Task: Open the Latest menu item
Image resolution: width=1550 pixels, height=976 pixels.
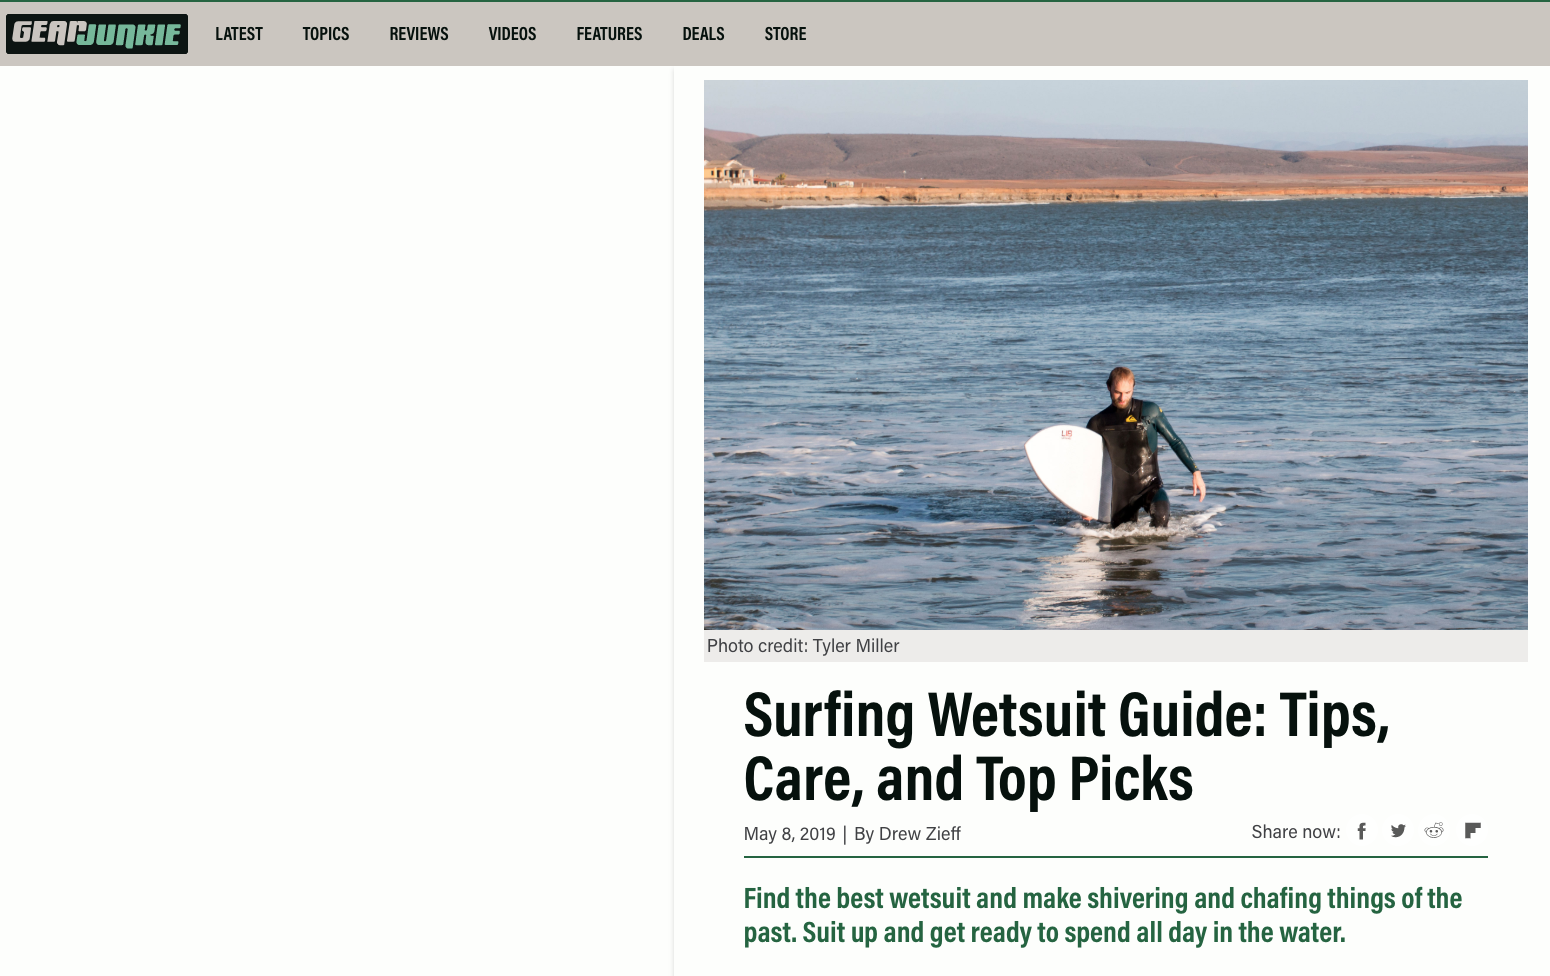Action: pyautogui.click(x=239, y=34)
